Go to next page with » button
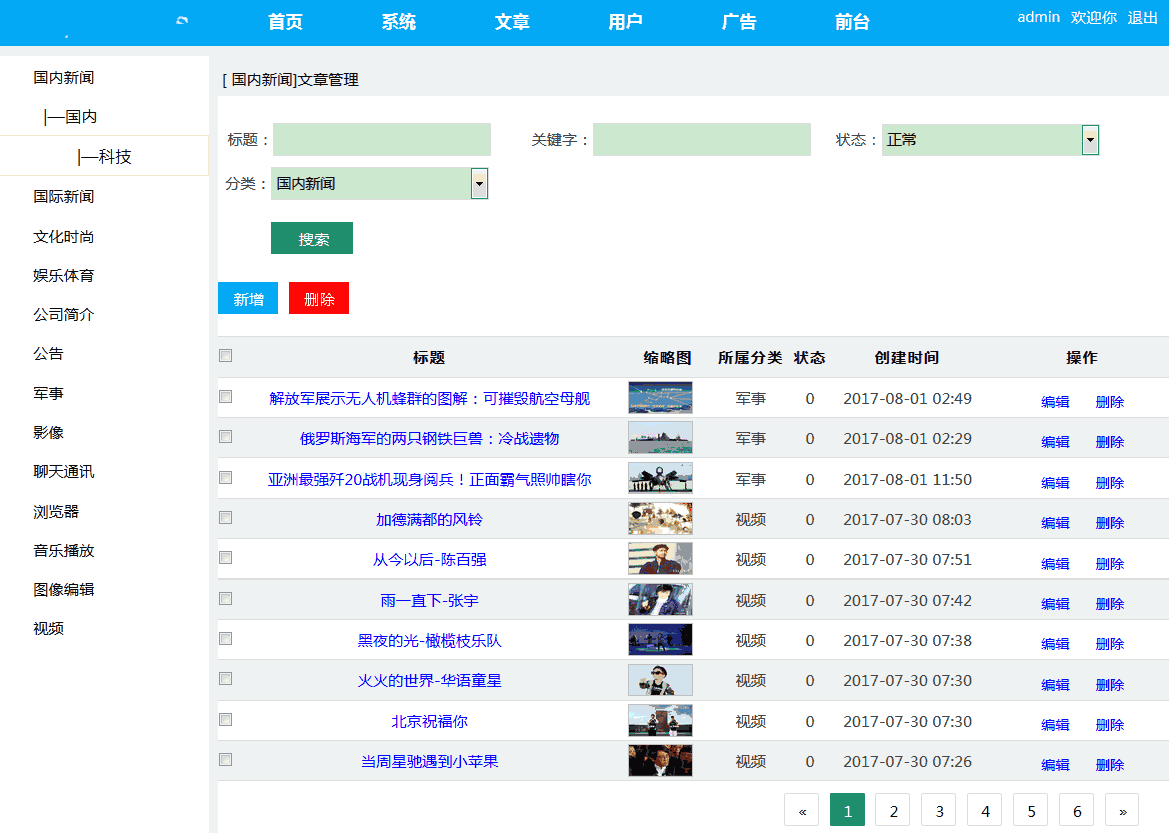The width and height of the screenshot is (1169, 833). click(1122, 811)
